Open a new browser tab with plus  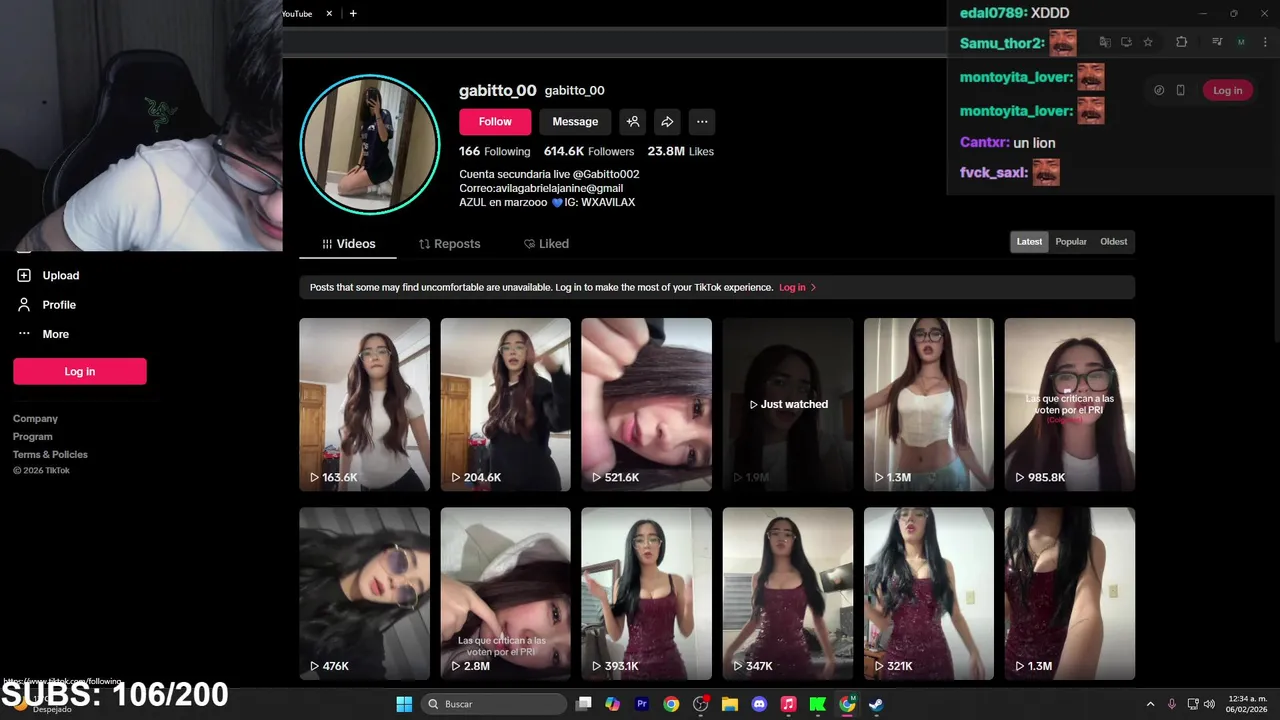(x=353, y=13)
